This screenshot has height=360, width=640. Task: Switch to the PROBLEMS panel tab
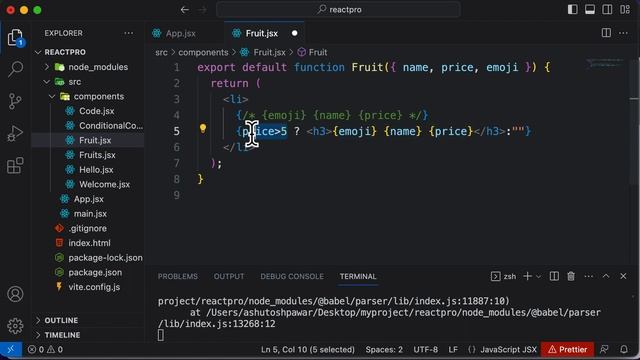pyautogui.click(x=178, y=276)
